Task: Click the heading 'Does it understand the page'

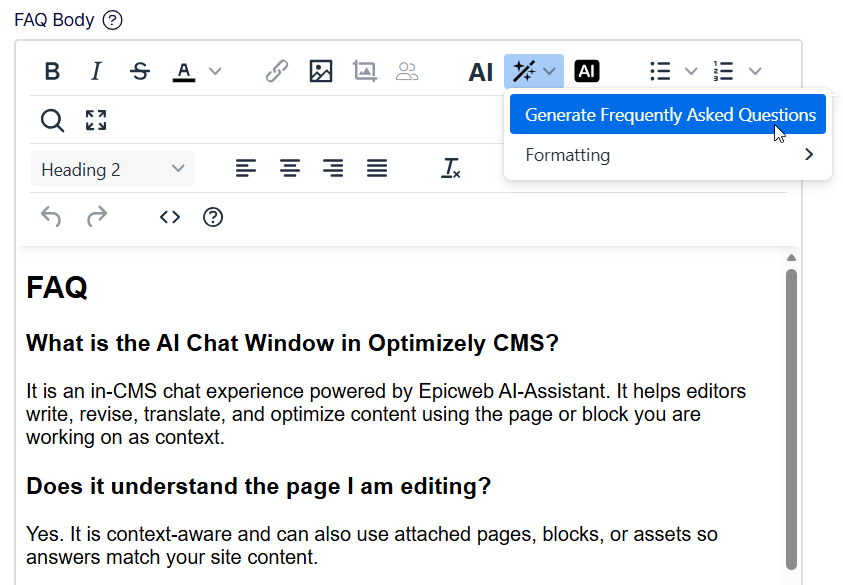Action: (259, 486)
